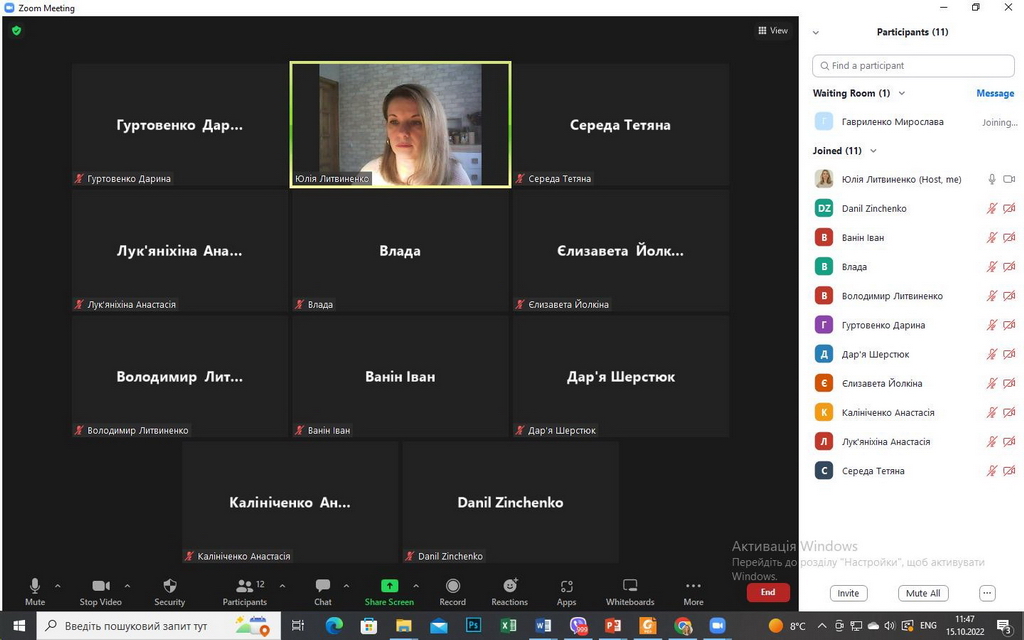Click the Find a participant search field
Image resolution: width=1024 pixels, height=640 pixels.
tap(912, 65)
